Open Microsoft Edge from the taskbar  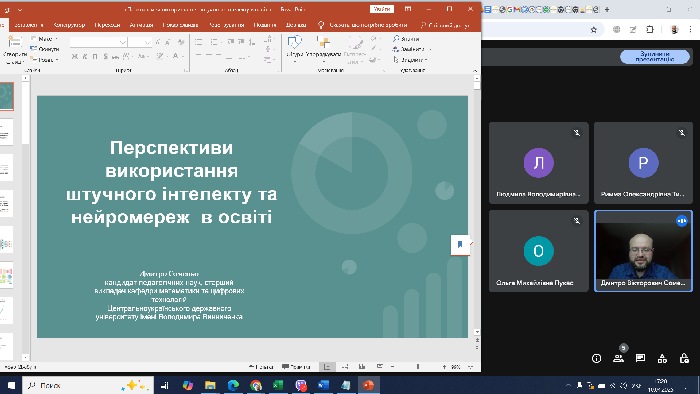(x=233, y=385)
